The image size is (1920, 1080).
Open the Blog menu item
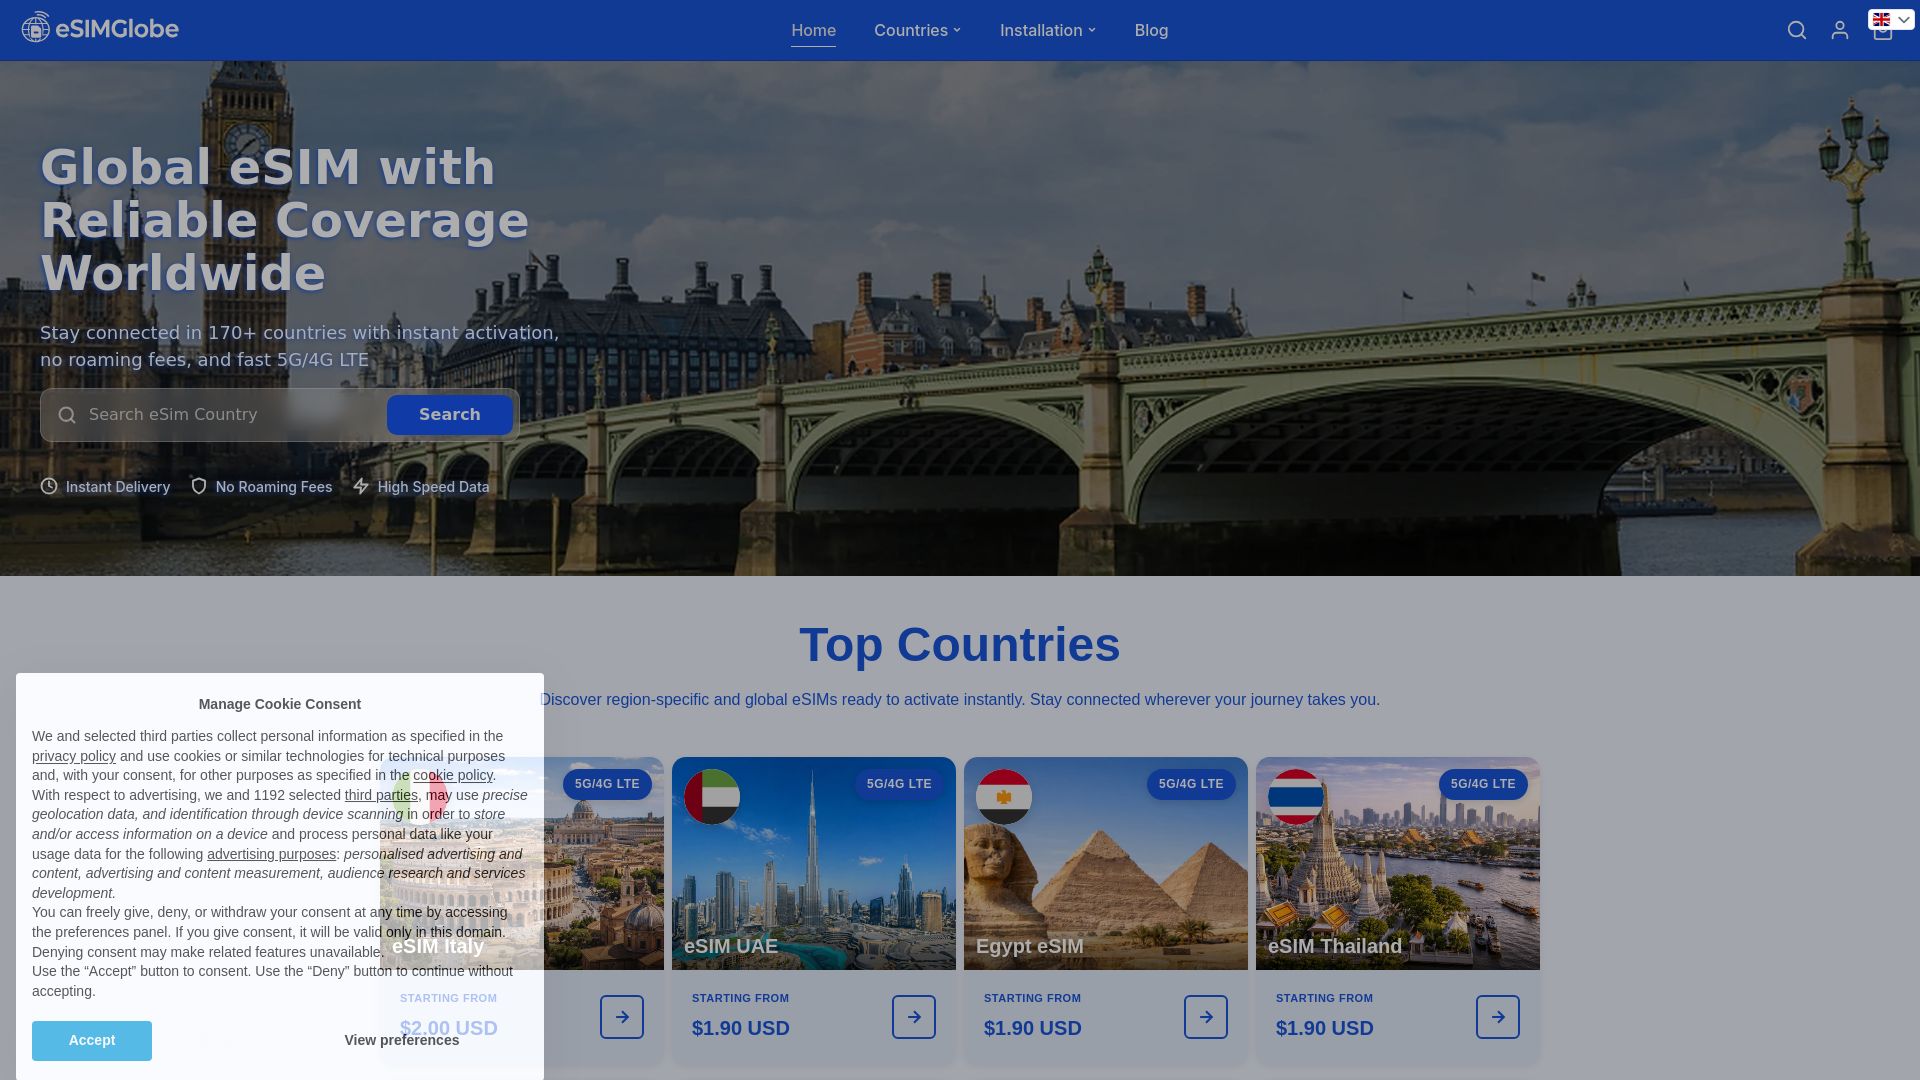(x=1151, y=30)
